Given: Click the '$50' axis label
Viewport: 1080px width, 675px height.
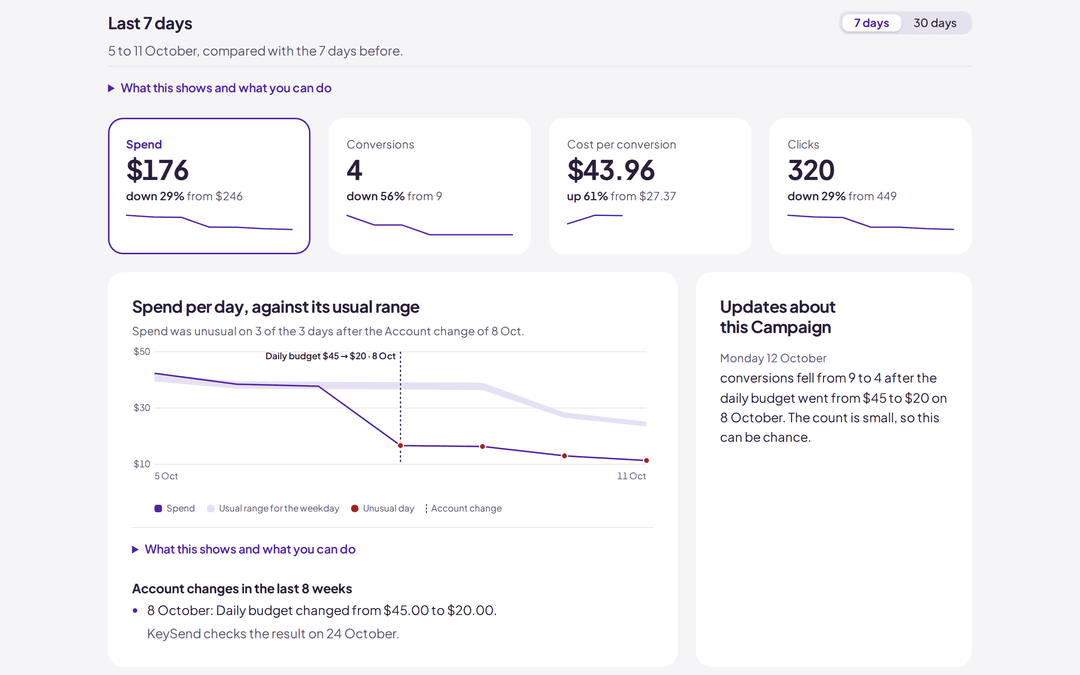Looking at the screenshot, I should [x=141, y=352].
